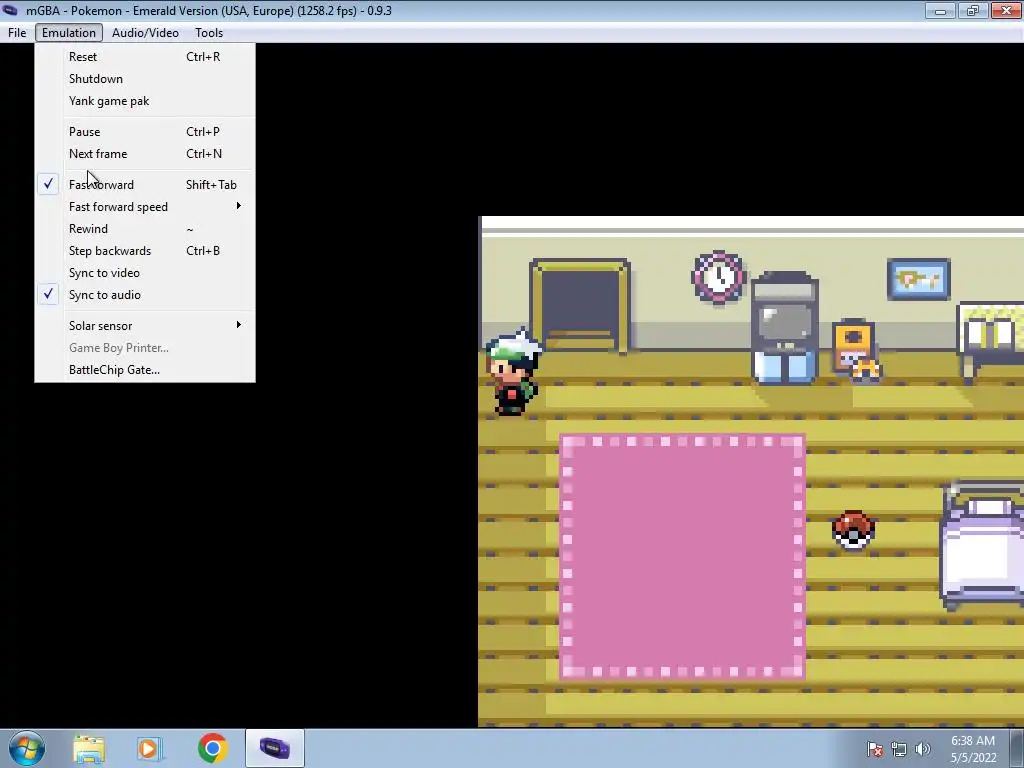Open Google Chrome from the taskbar
The width and height of the screenshot is (1024, 768).
(212, 749)
